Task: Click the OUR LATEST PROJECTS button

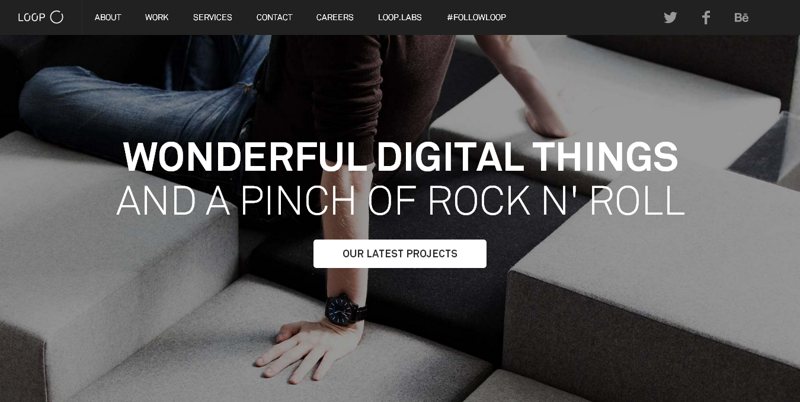Action: [399, 254]
